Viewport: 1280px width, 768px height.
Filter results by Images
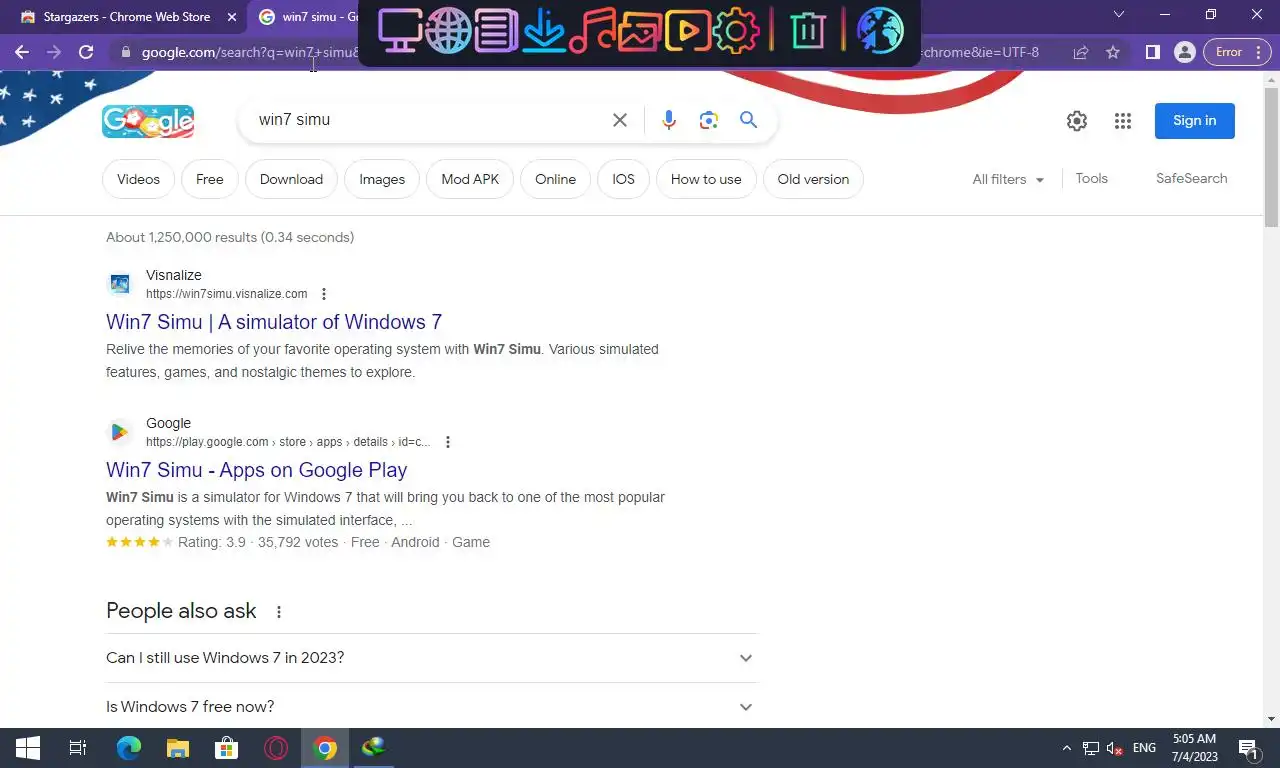pos(382,179)
